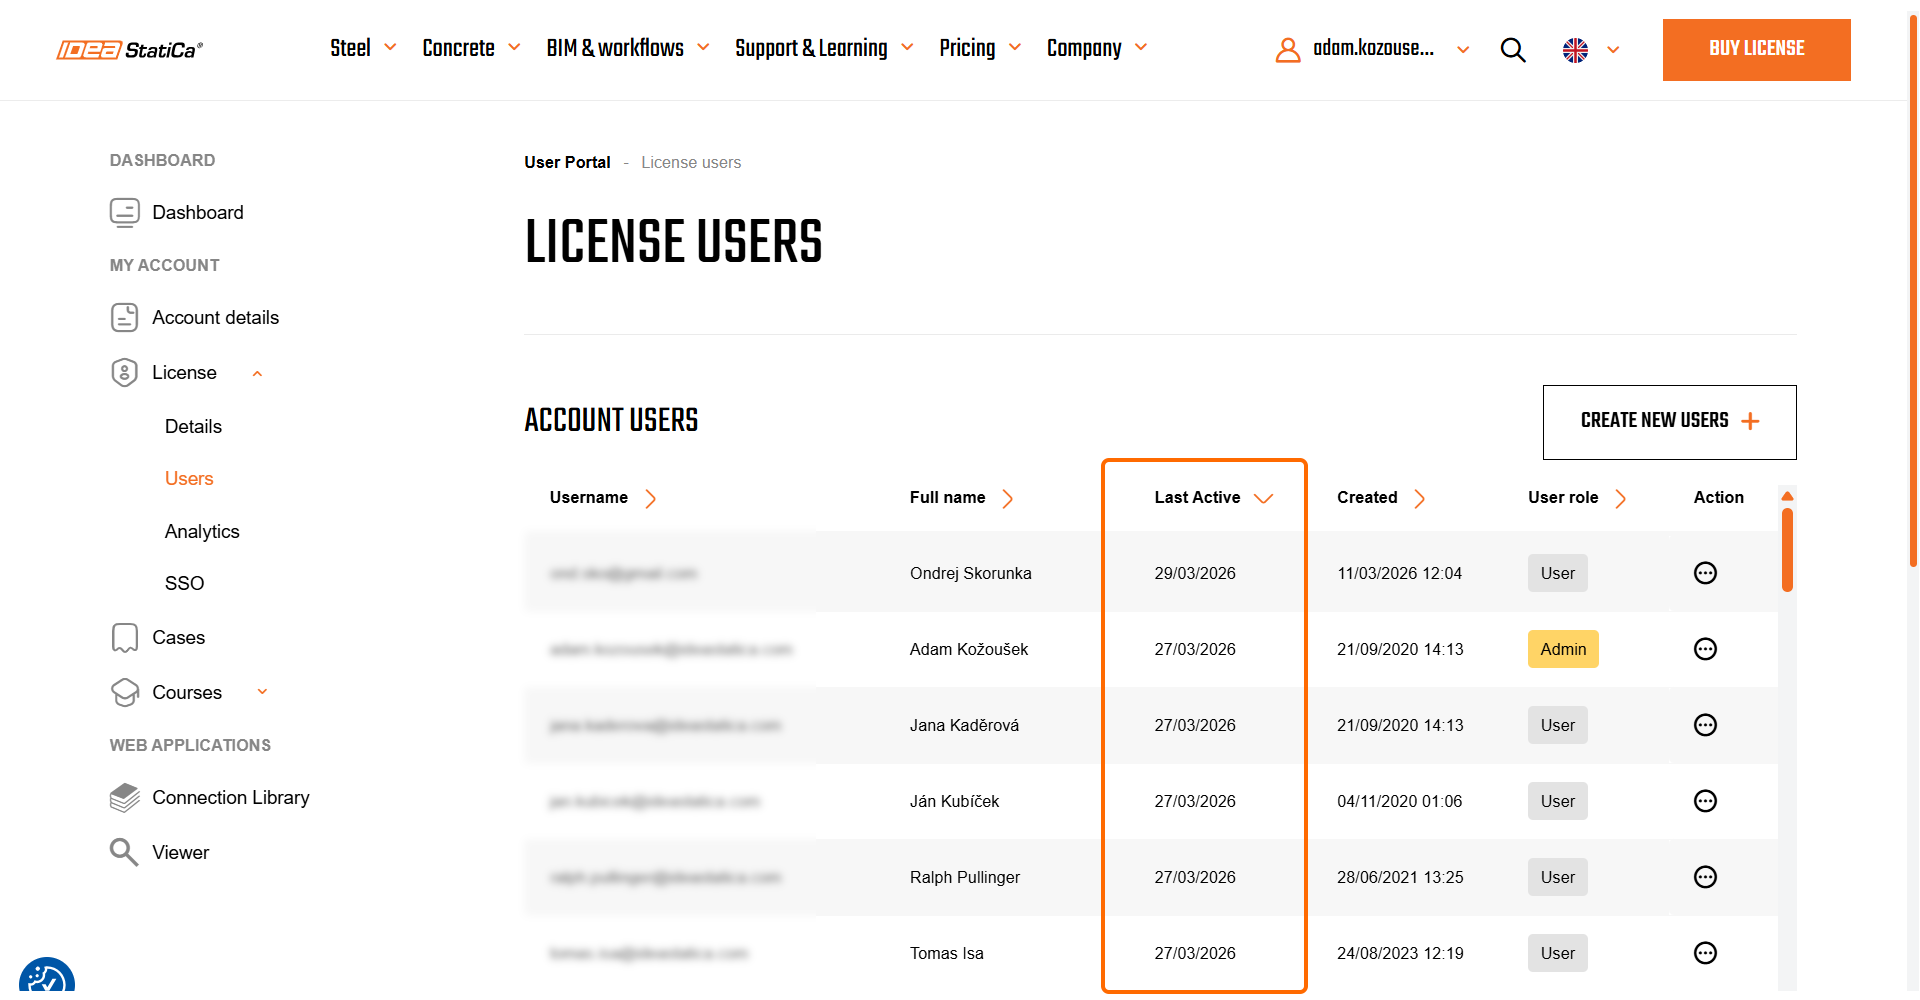The height and width of the screenshot is (1000, 1920).
Task: Open Connection Library web application
Action: [x=230, y=797]
